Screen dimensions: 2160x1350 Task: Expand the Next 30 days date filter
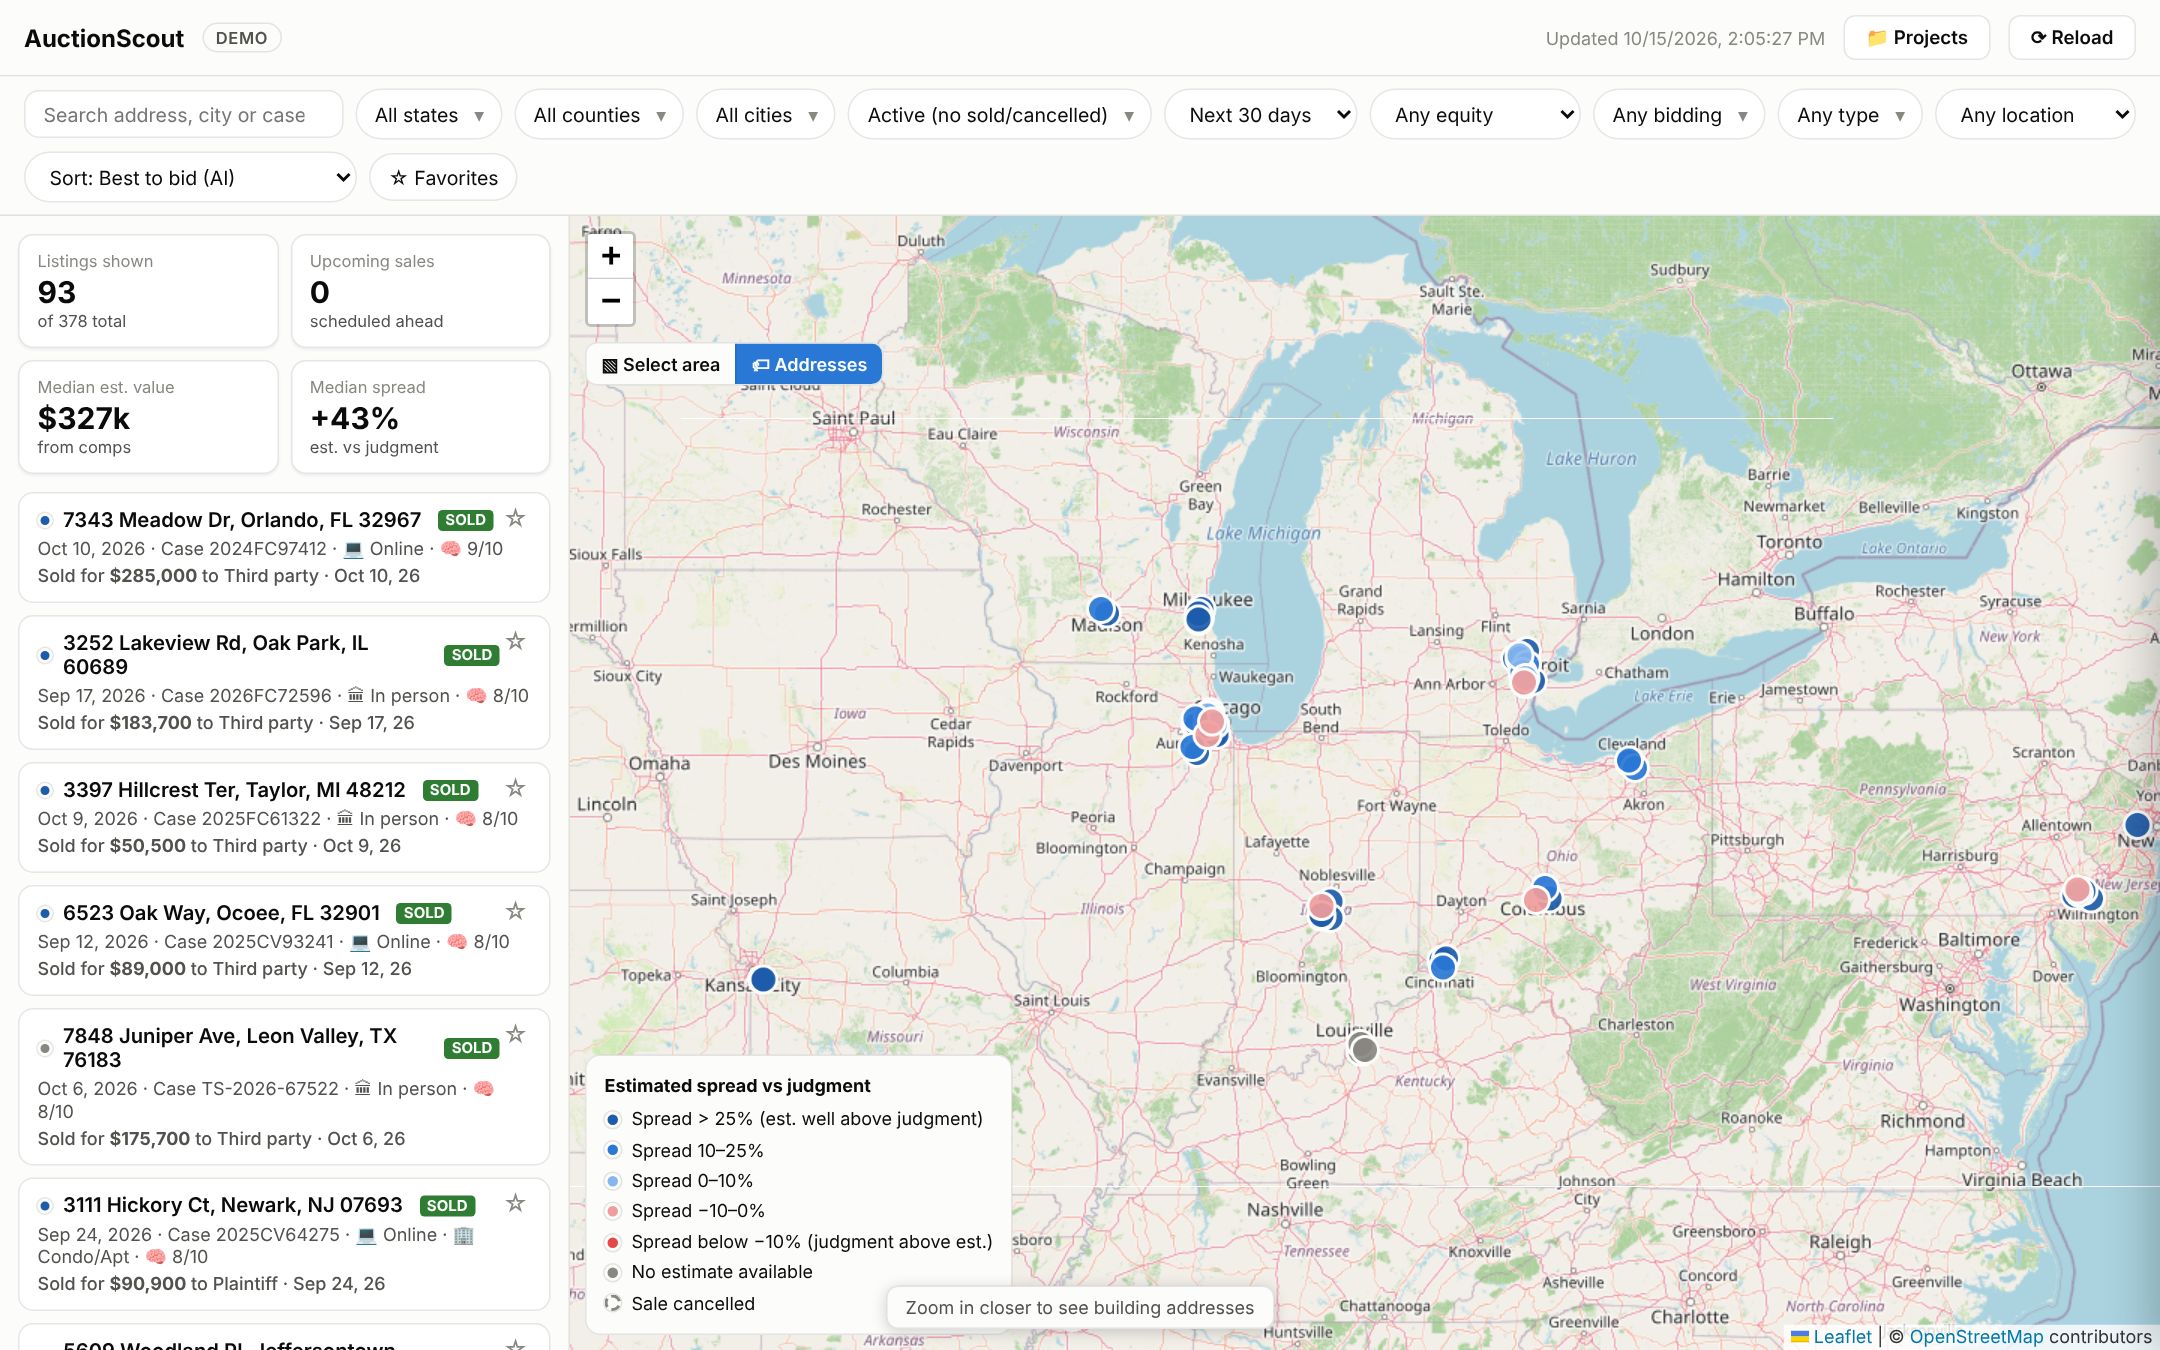(1261, 115)
